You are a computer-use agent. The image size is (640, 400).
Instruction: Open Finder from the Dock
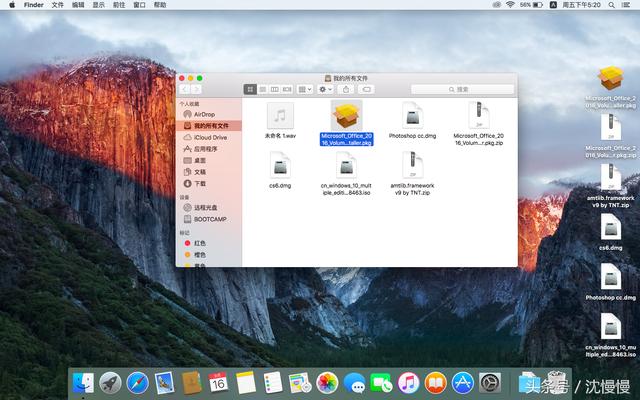[x=83, y=383]
